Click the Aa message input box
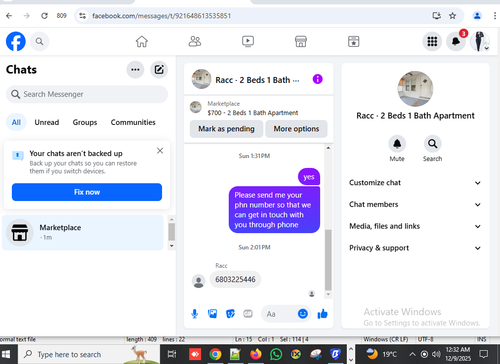This screenshot has height=364, width=500. 279,314
